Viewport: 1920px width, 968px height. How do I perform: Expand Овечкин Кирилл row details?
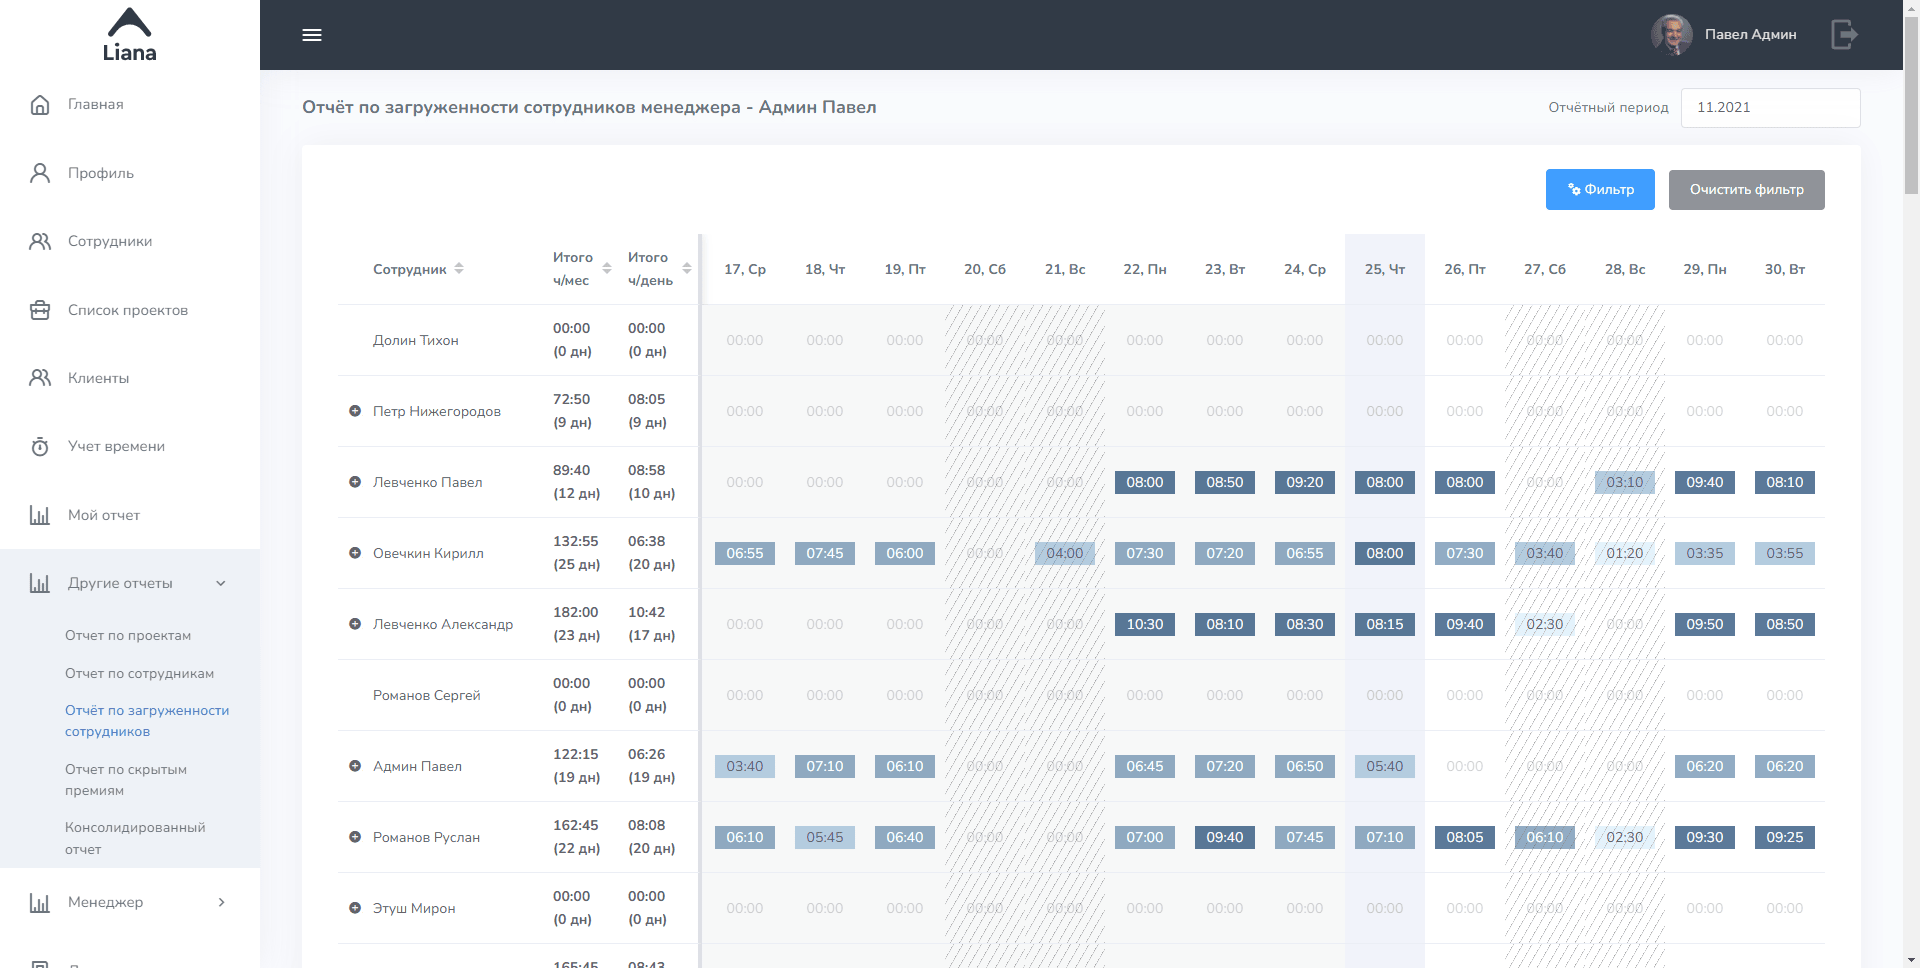pos(355,553)
